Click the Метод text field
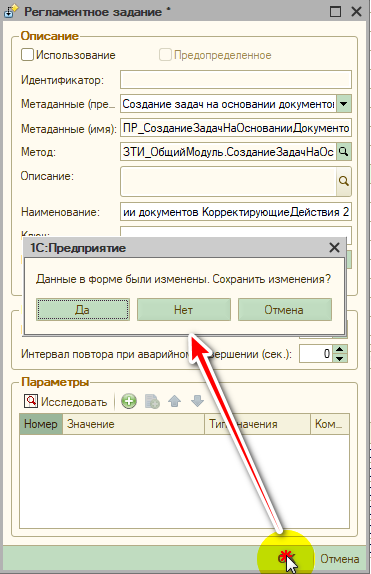The height and width of the screenshot is (574, 371). pyautogui.click(x=229, y=152)
